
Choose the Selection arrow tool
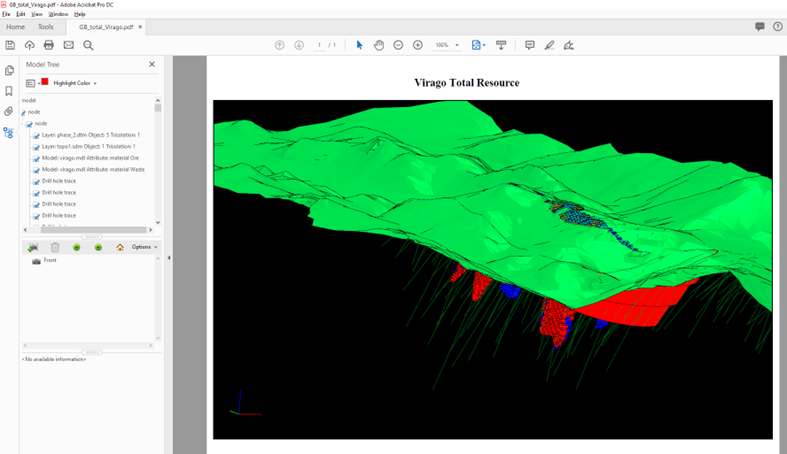coord(359,45)
